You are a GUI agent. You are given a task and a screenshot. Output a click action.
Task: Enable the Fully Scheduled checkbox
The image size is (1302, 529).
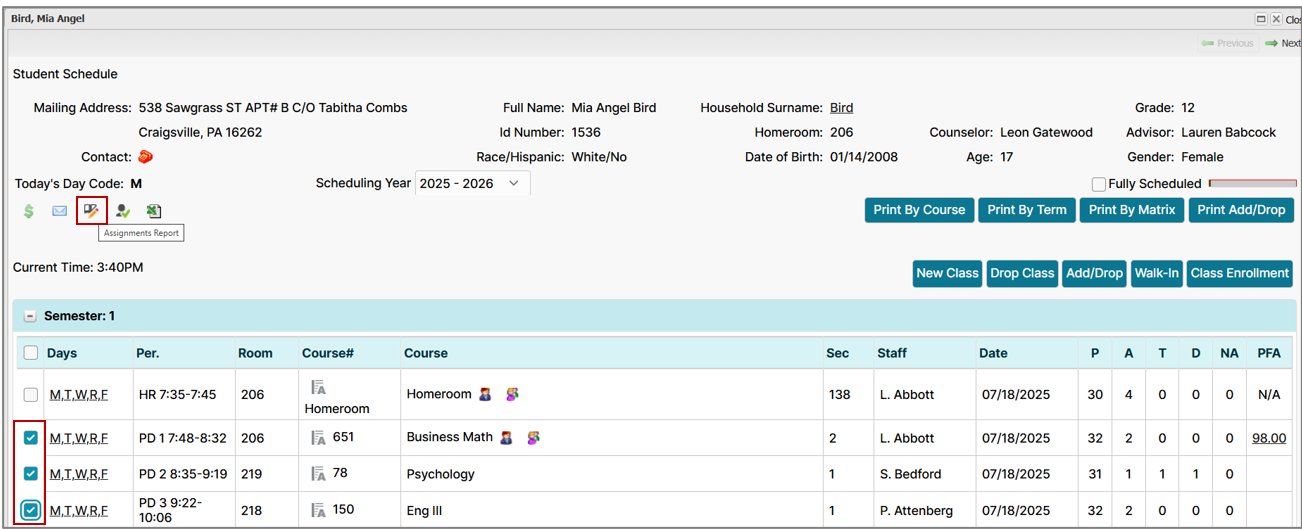tap(1099, 184)
